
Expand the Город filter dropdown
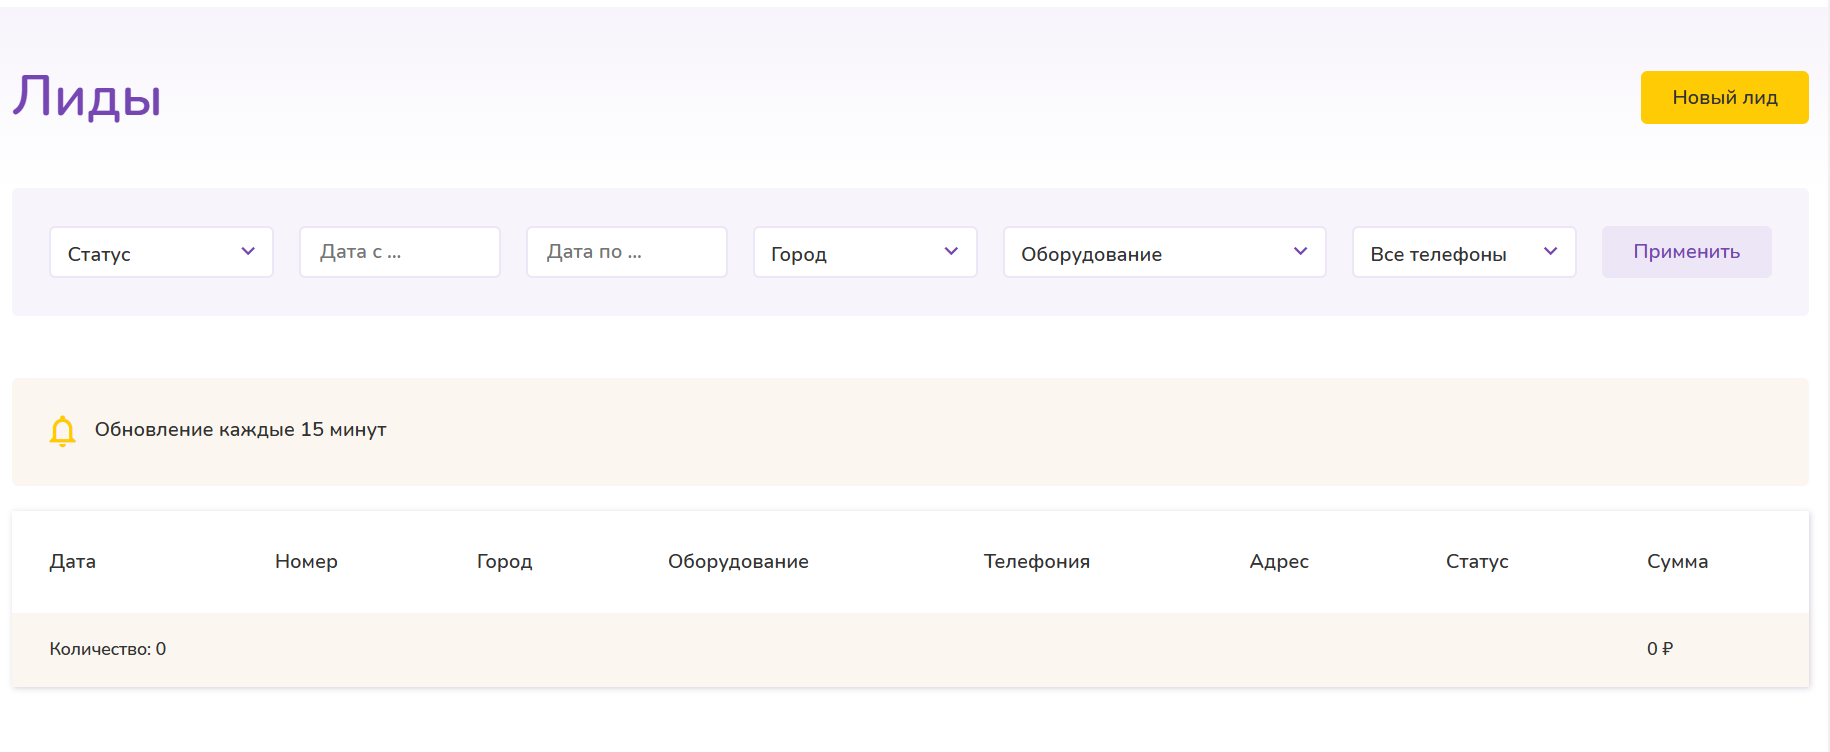[865, 252]
